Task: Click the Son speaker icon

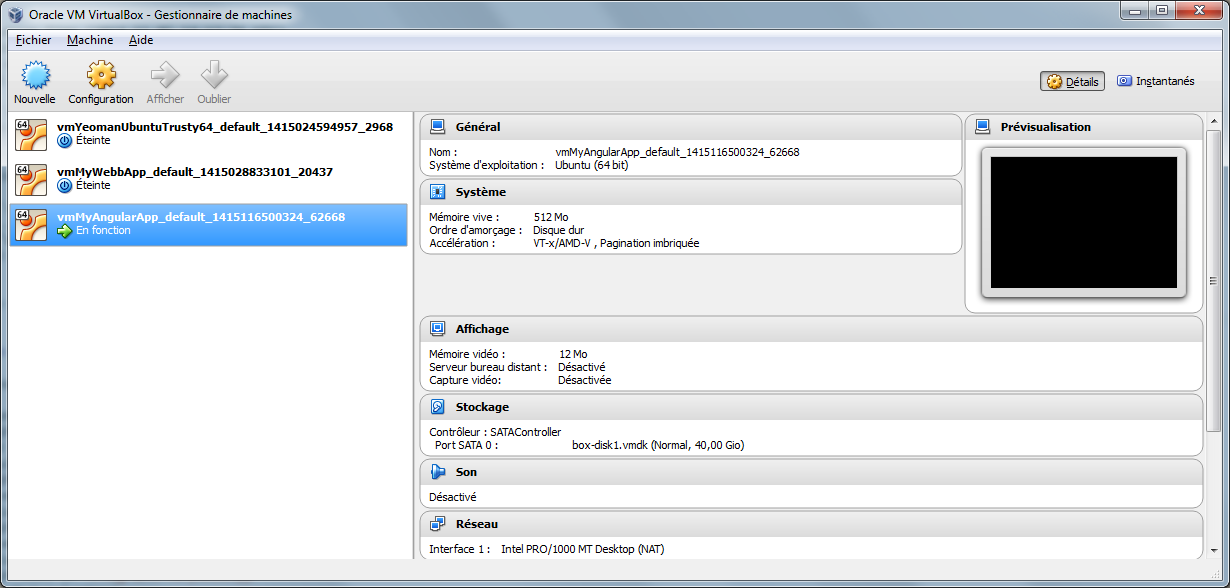Action: pyautogui.click(x=437, y=472)
